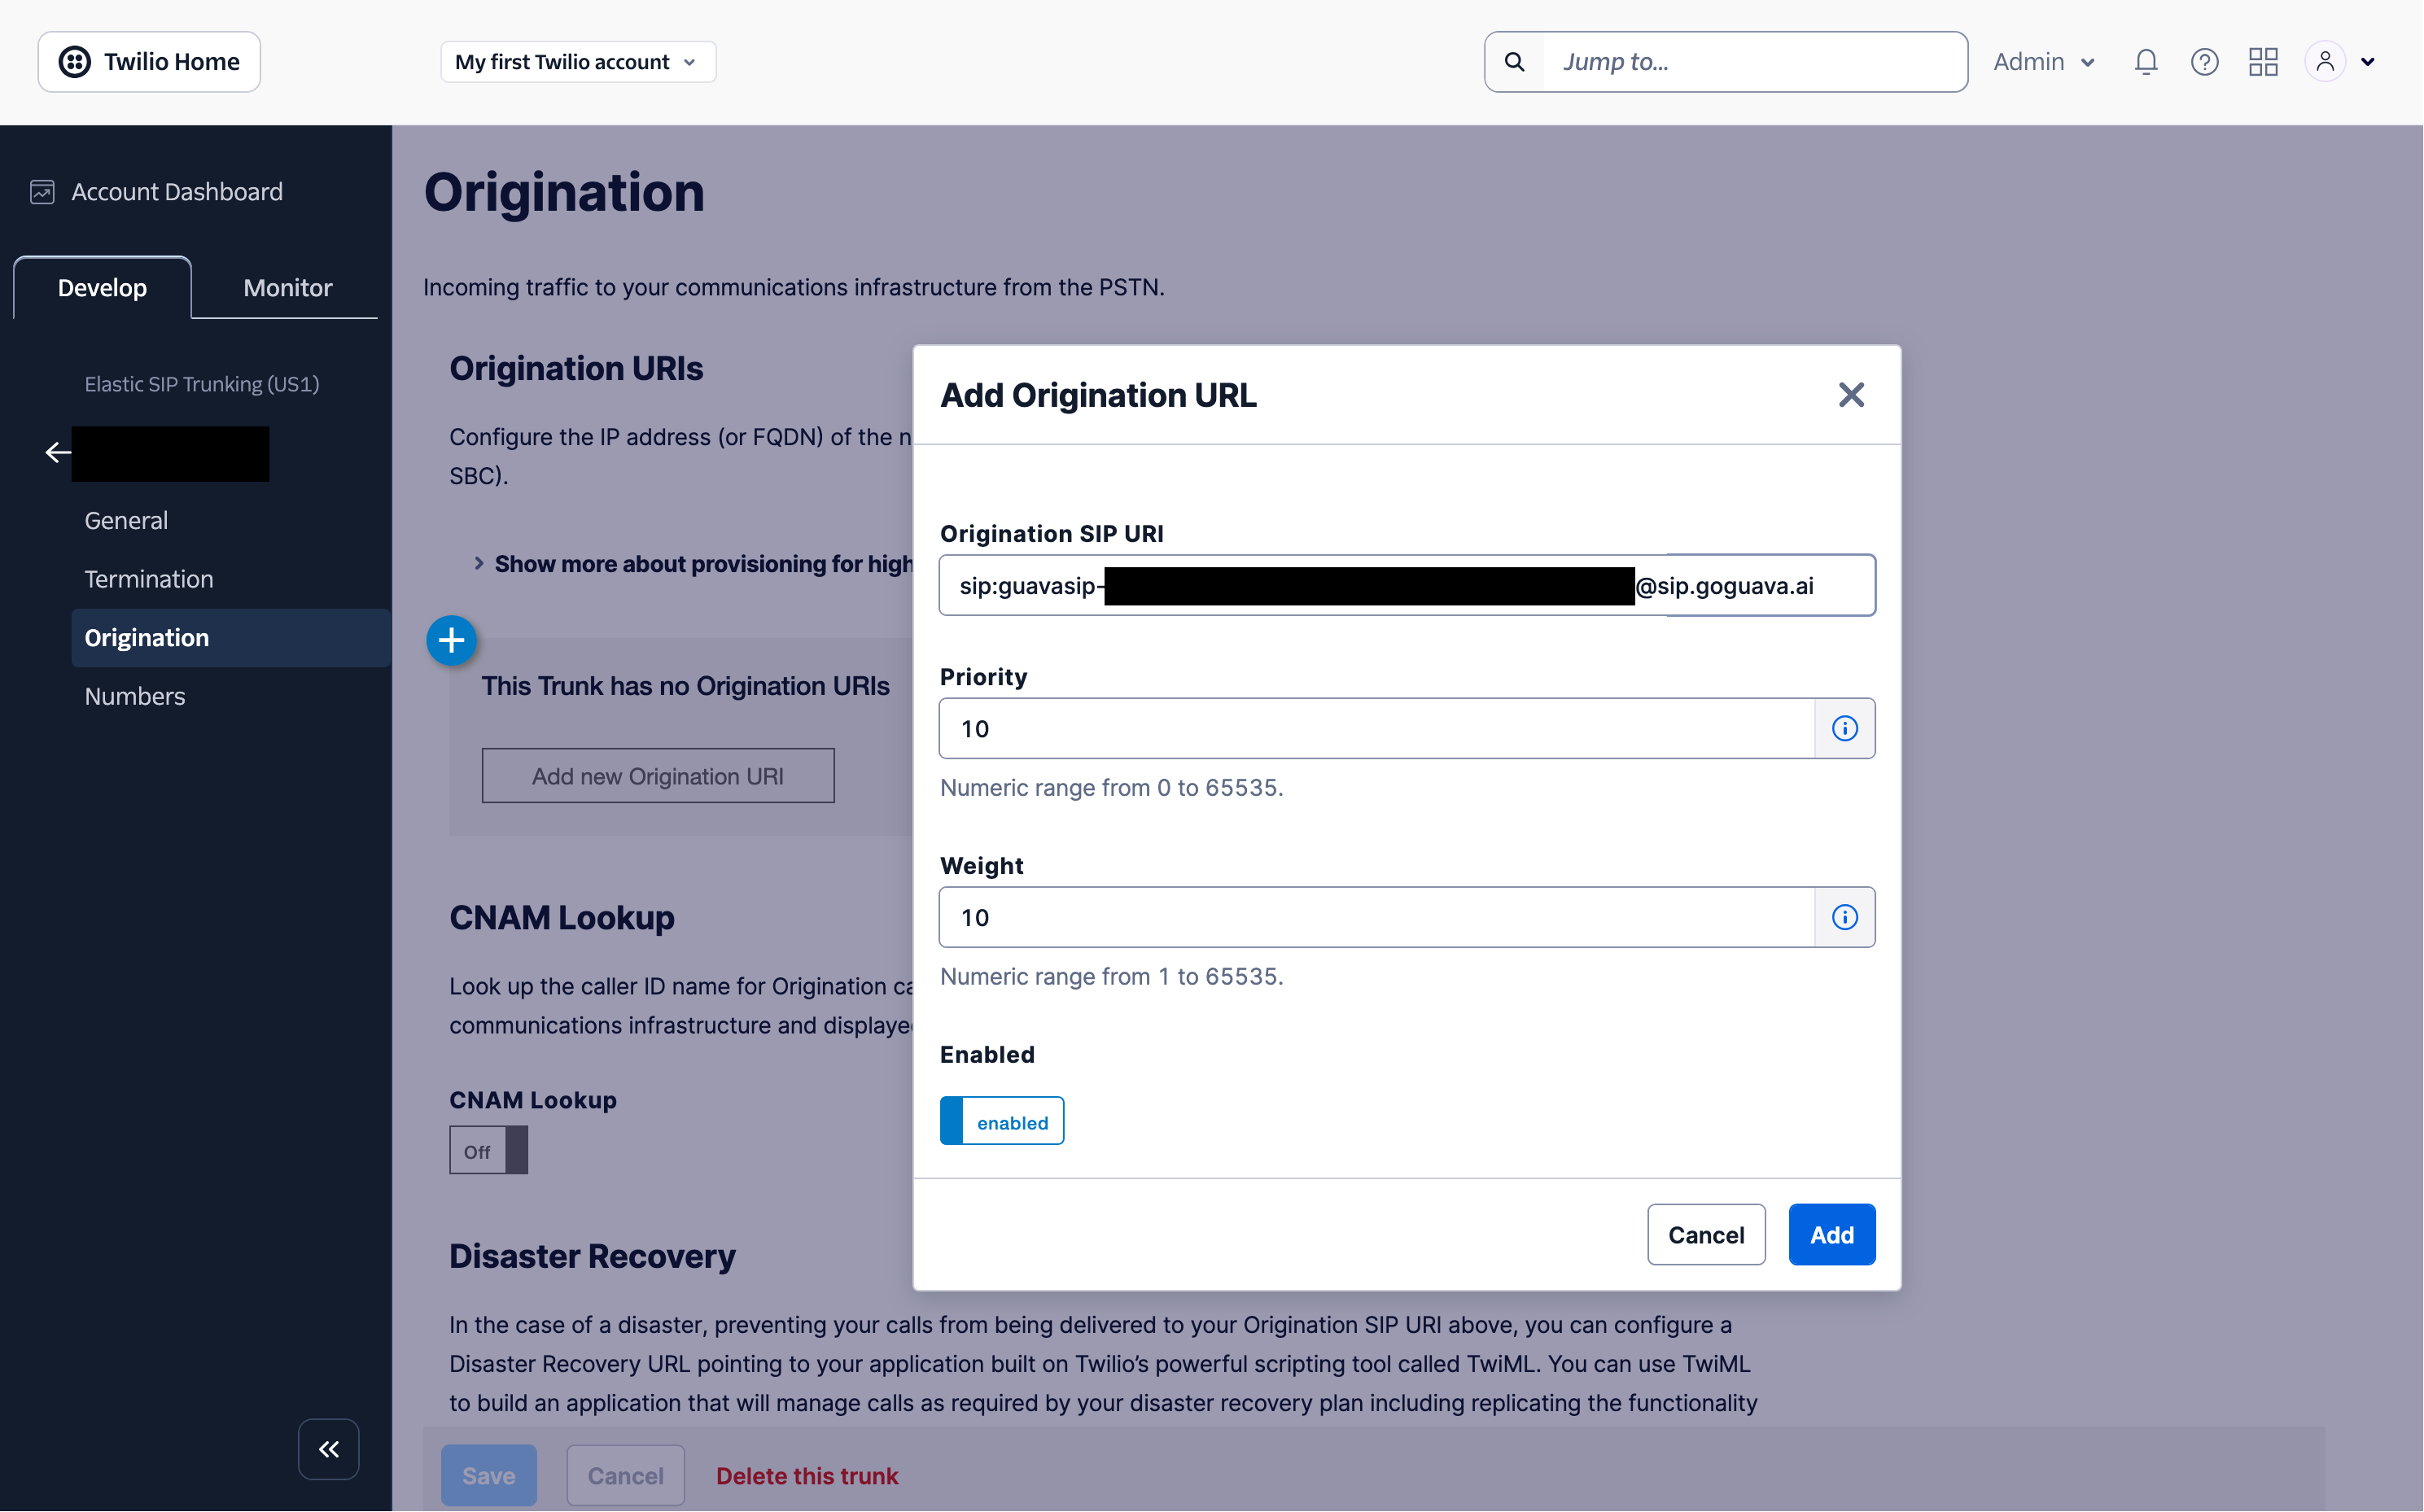Click Add new Origination URI button
2424x1512 pixels.
pos(658,777)
